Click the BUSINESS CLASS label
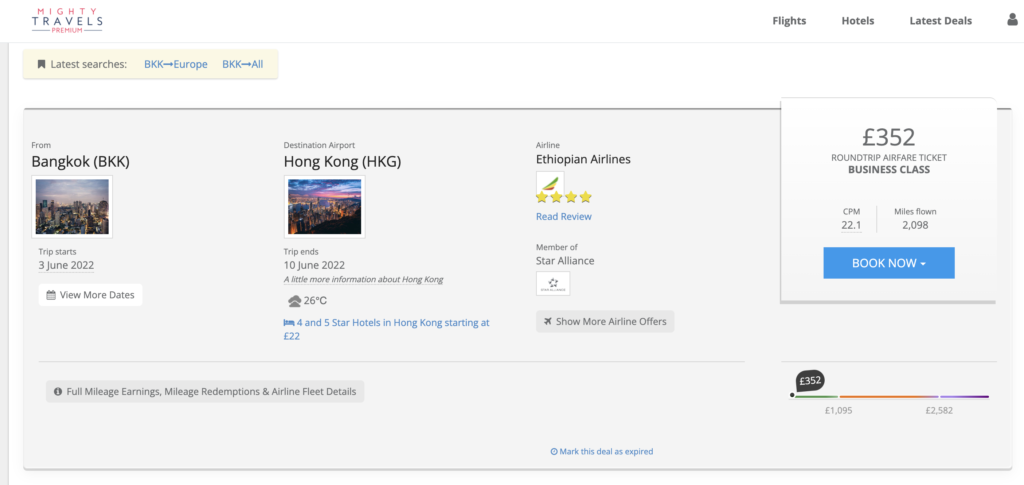 (889, 170)
